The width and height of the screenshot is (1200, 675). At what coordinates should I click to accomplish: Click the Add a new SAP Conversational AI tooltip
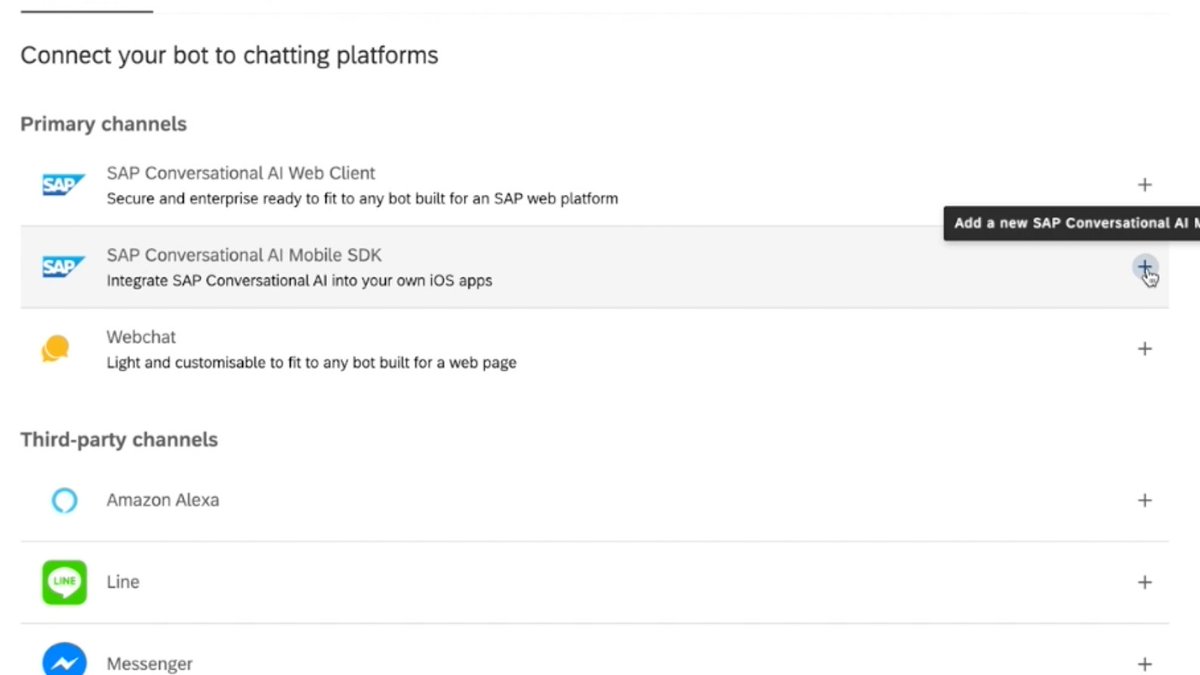click(x=1070, y=223)
